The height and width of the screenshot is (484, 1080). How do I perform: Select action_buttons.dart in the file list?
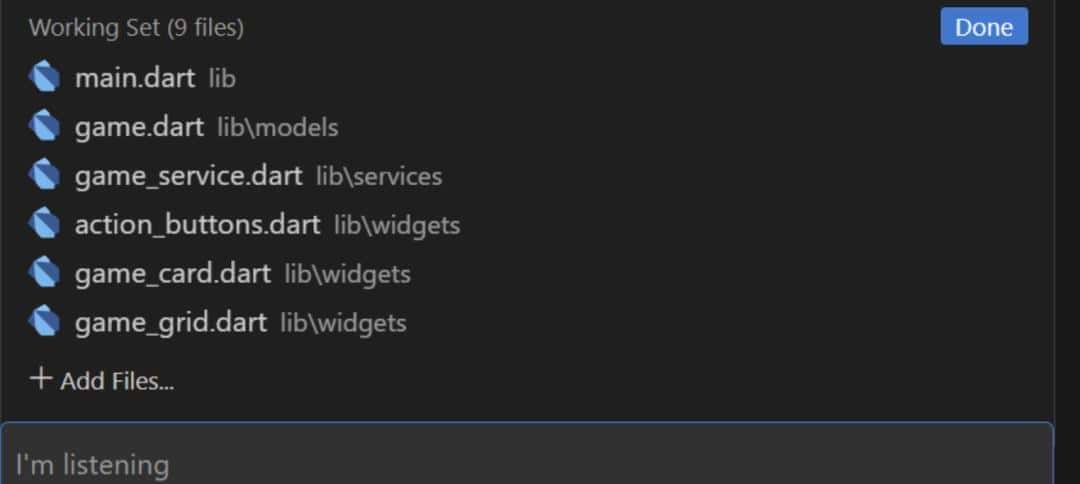[x=197, y=224]
